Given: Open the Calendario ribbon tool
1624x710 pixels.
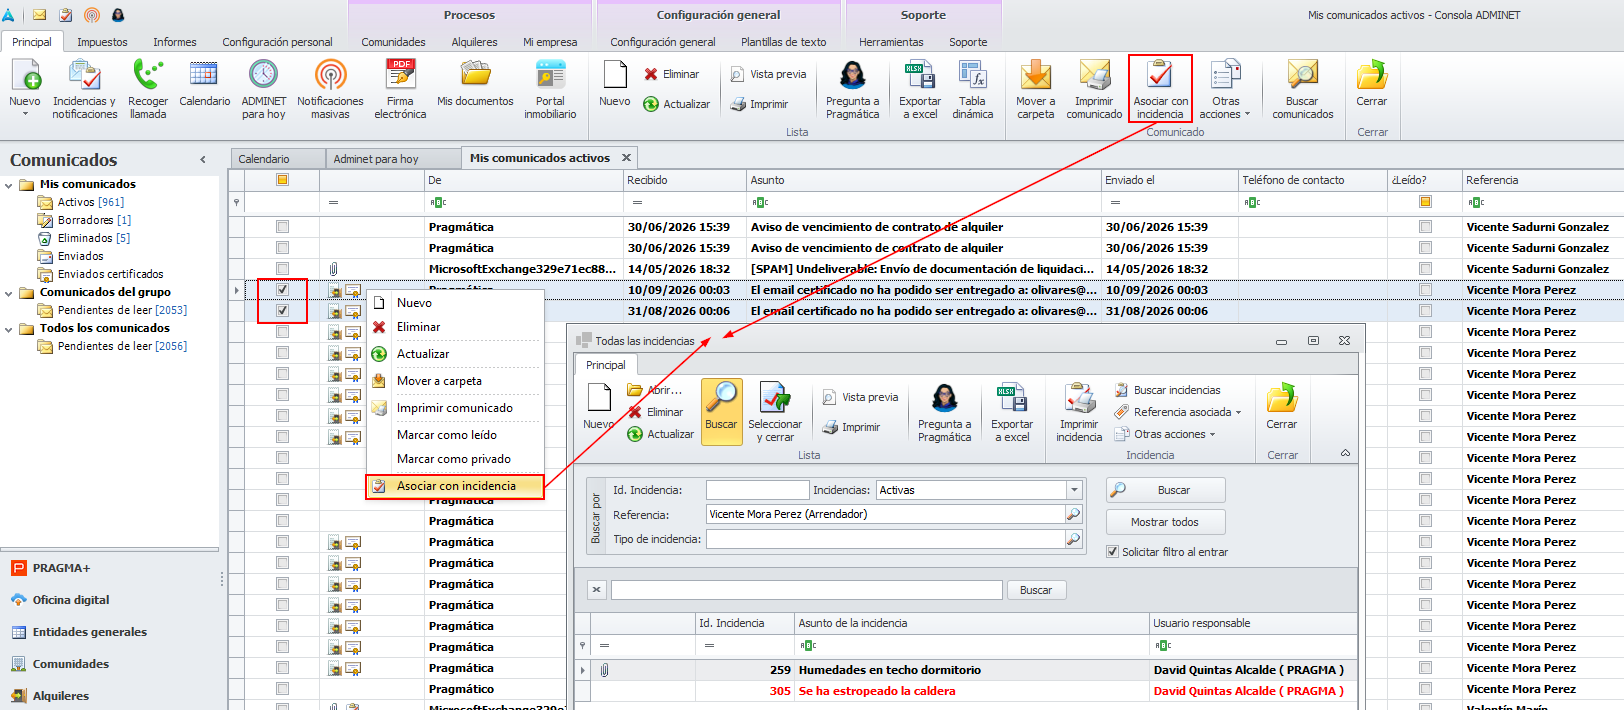Looking at the screenshot, I should (204, 83).
